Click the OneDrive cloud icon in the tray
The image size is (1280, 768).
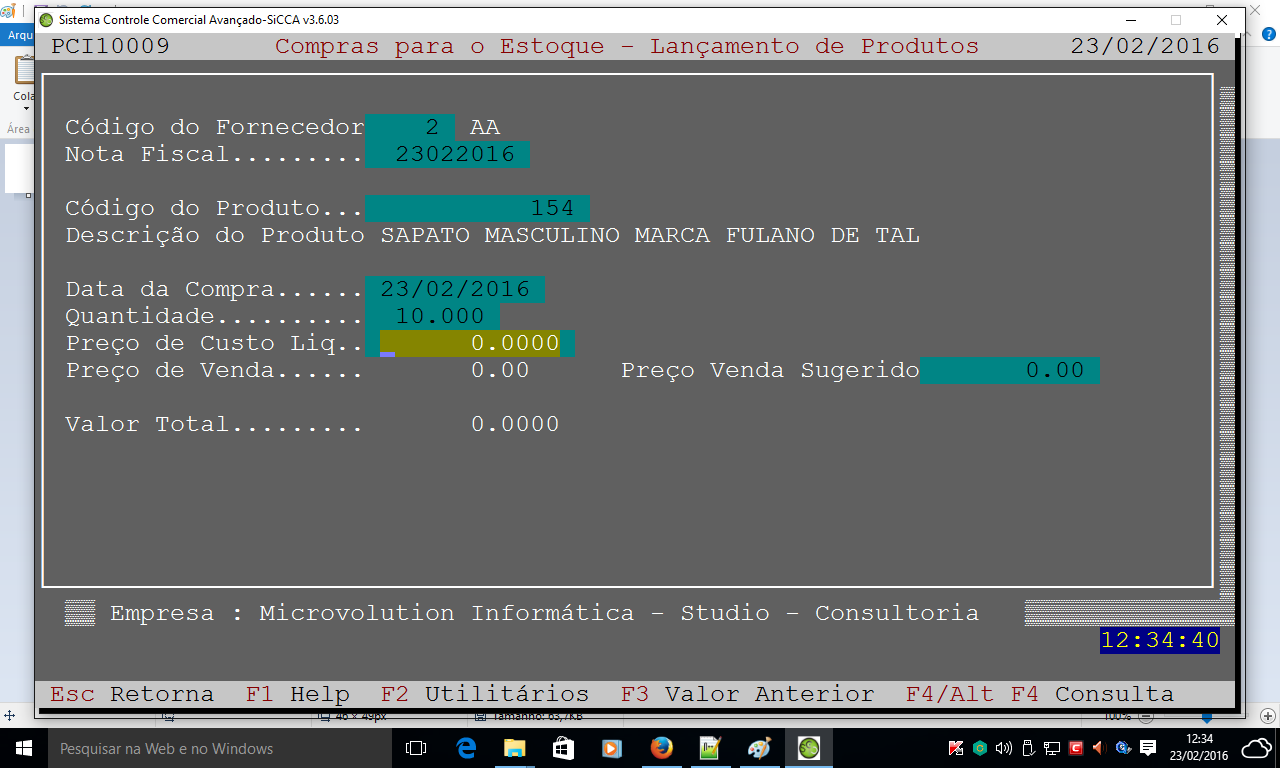tap(1257, 748)
